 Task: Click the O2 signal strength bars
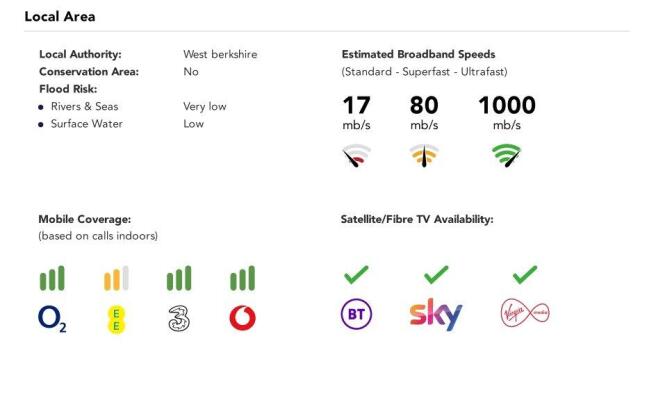[x=52, y=278]
